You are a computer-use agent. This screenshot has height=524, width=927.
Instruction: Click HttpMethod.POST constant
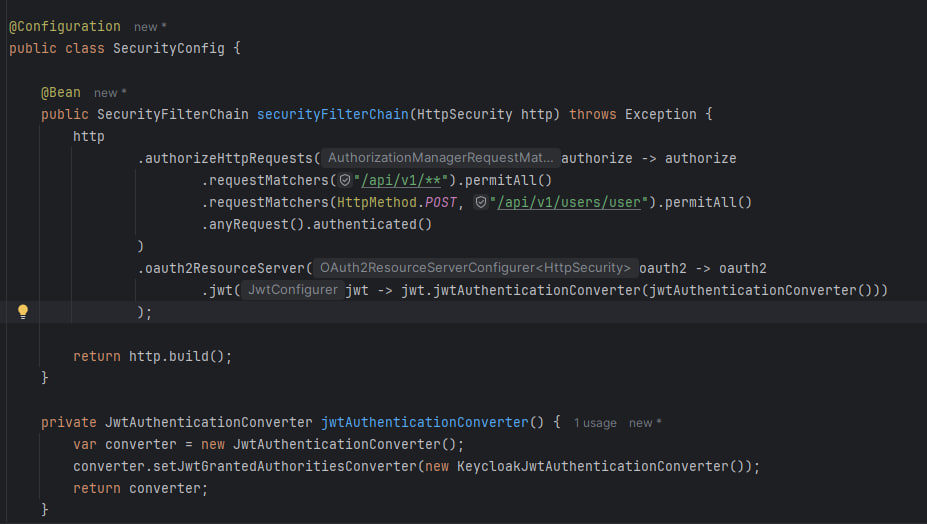397,202
